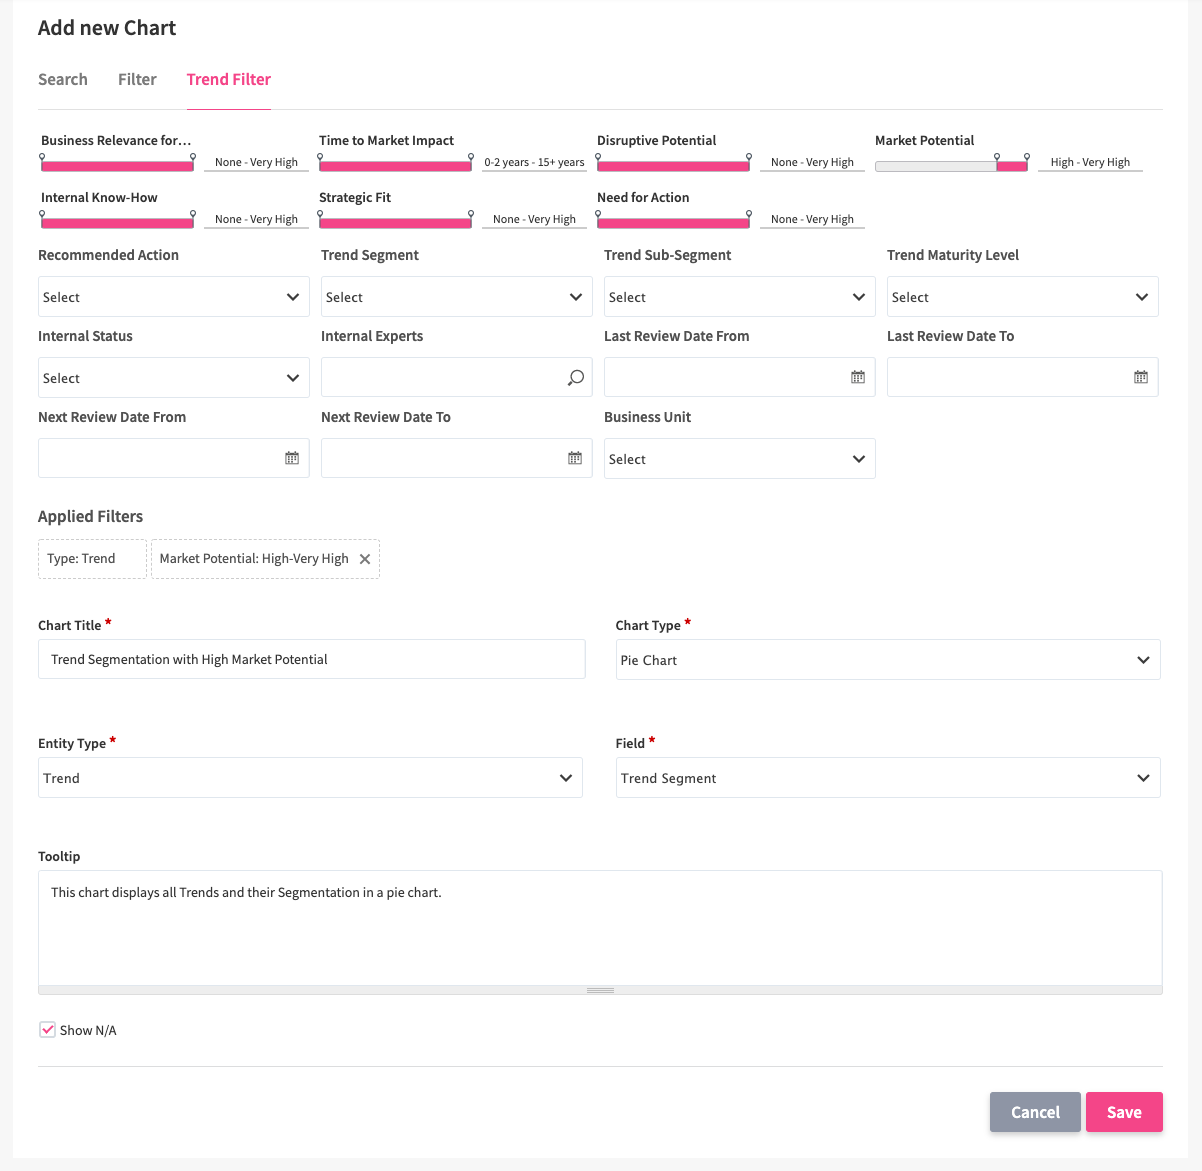Image resolution: width=1202 pixels, height=1171 pixels.
Task: Switch to the Search tab
Action: [x=63, y=79]
